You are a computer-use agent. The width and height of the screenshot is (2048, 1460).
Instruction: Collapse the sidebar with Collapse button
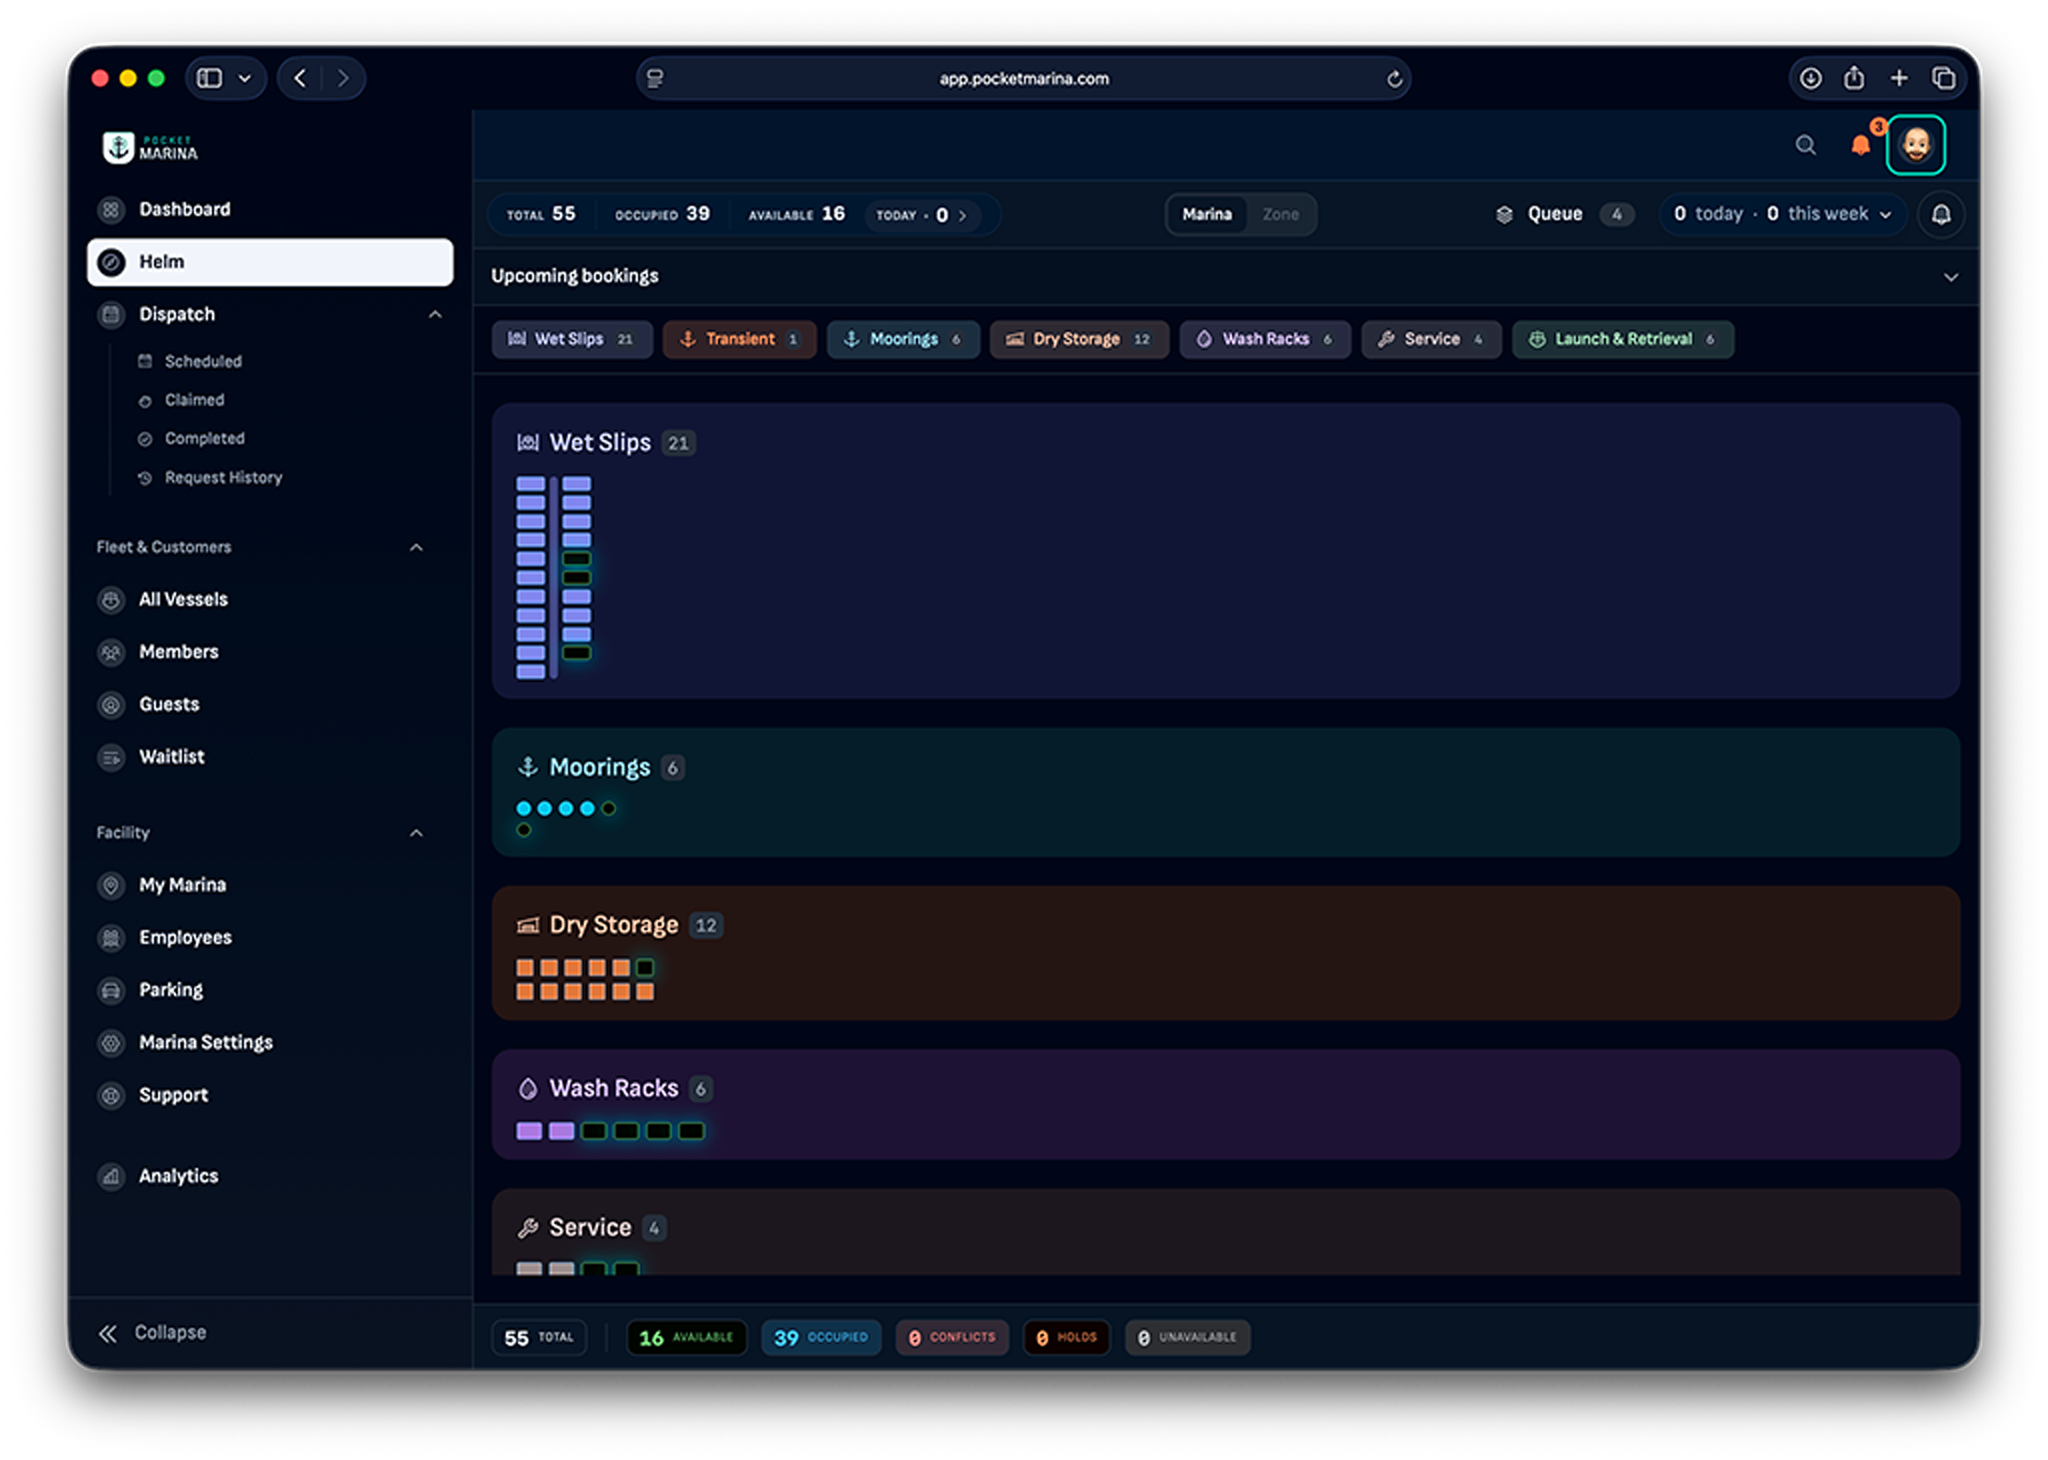pyautogui.click(x=152, y=1332)
